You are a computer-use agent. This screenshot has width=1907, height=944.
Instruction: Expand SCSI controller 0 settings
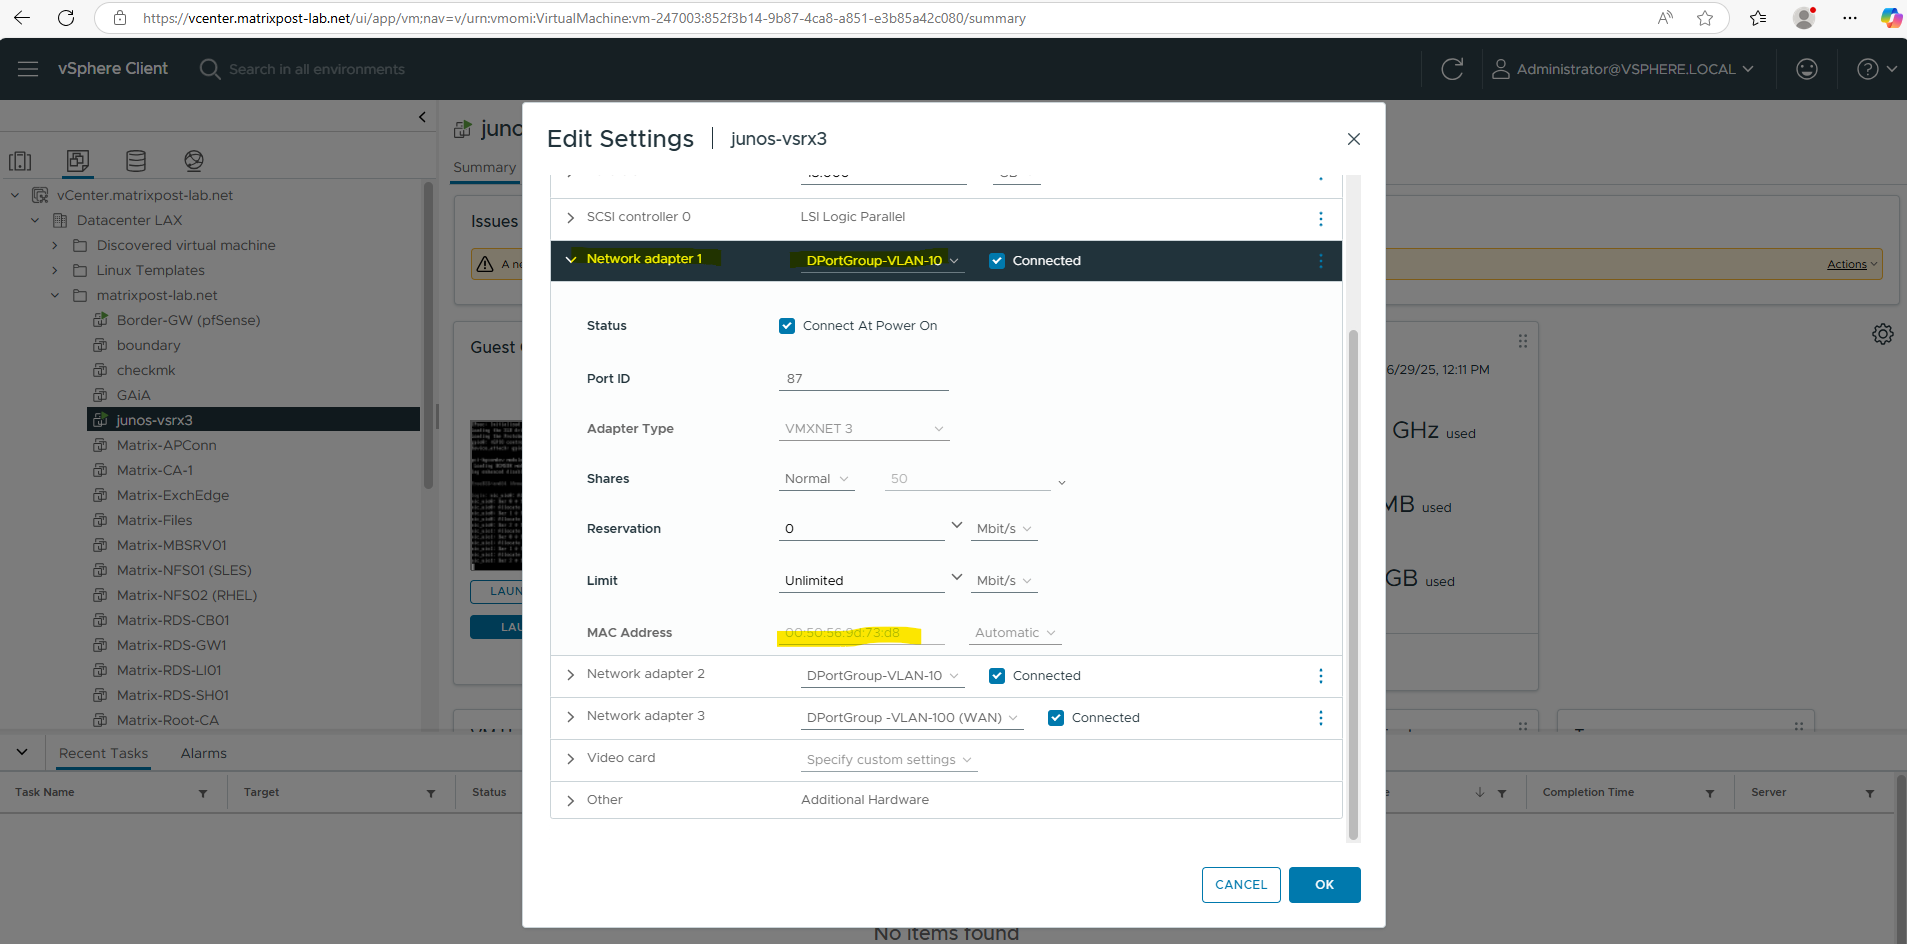pos(571,217)
